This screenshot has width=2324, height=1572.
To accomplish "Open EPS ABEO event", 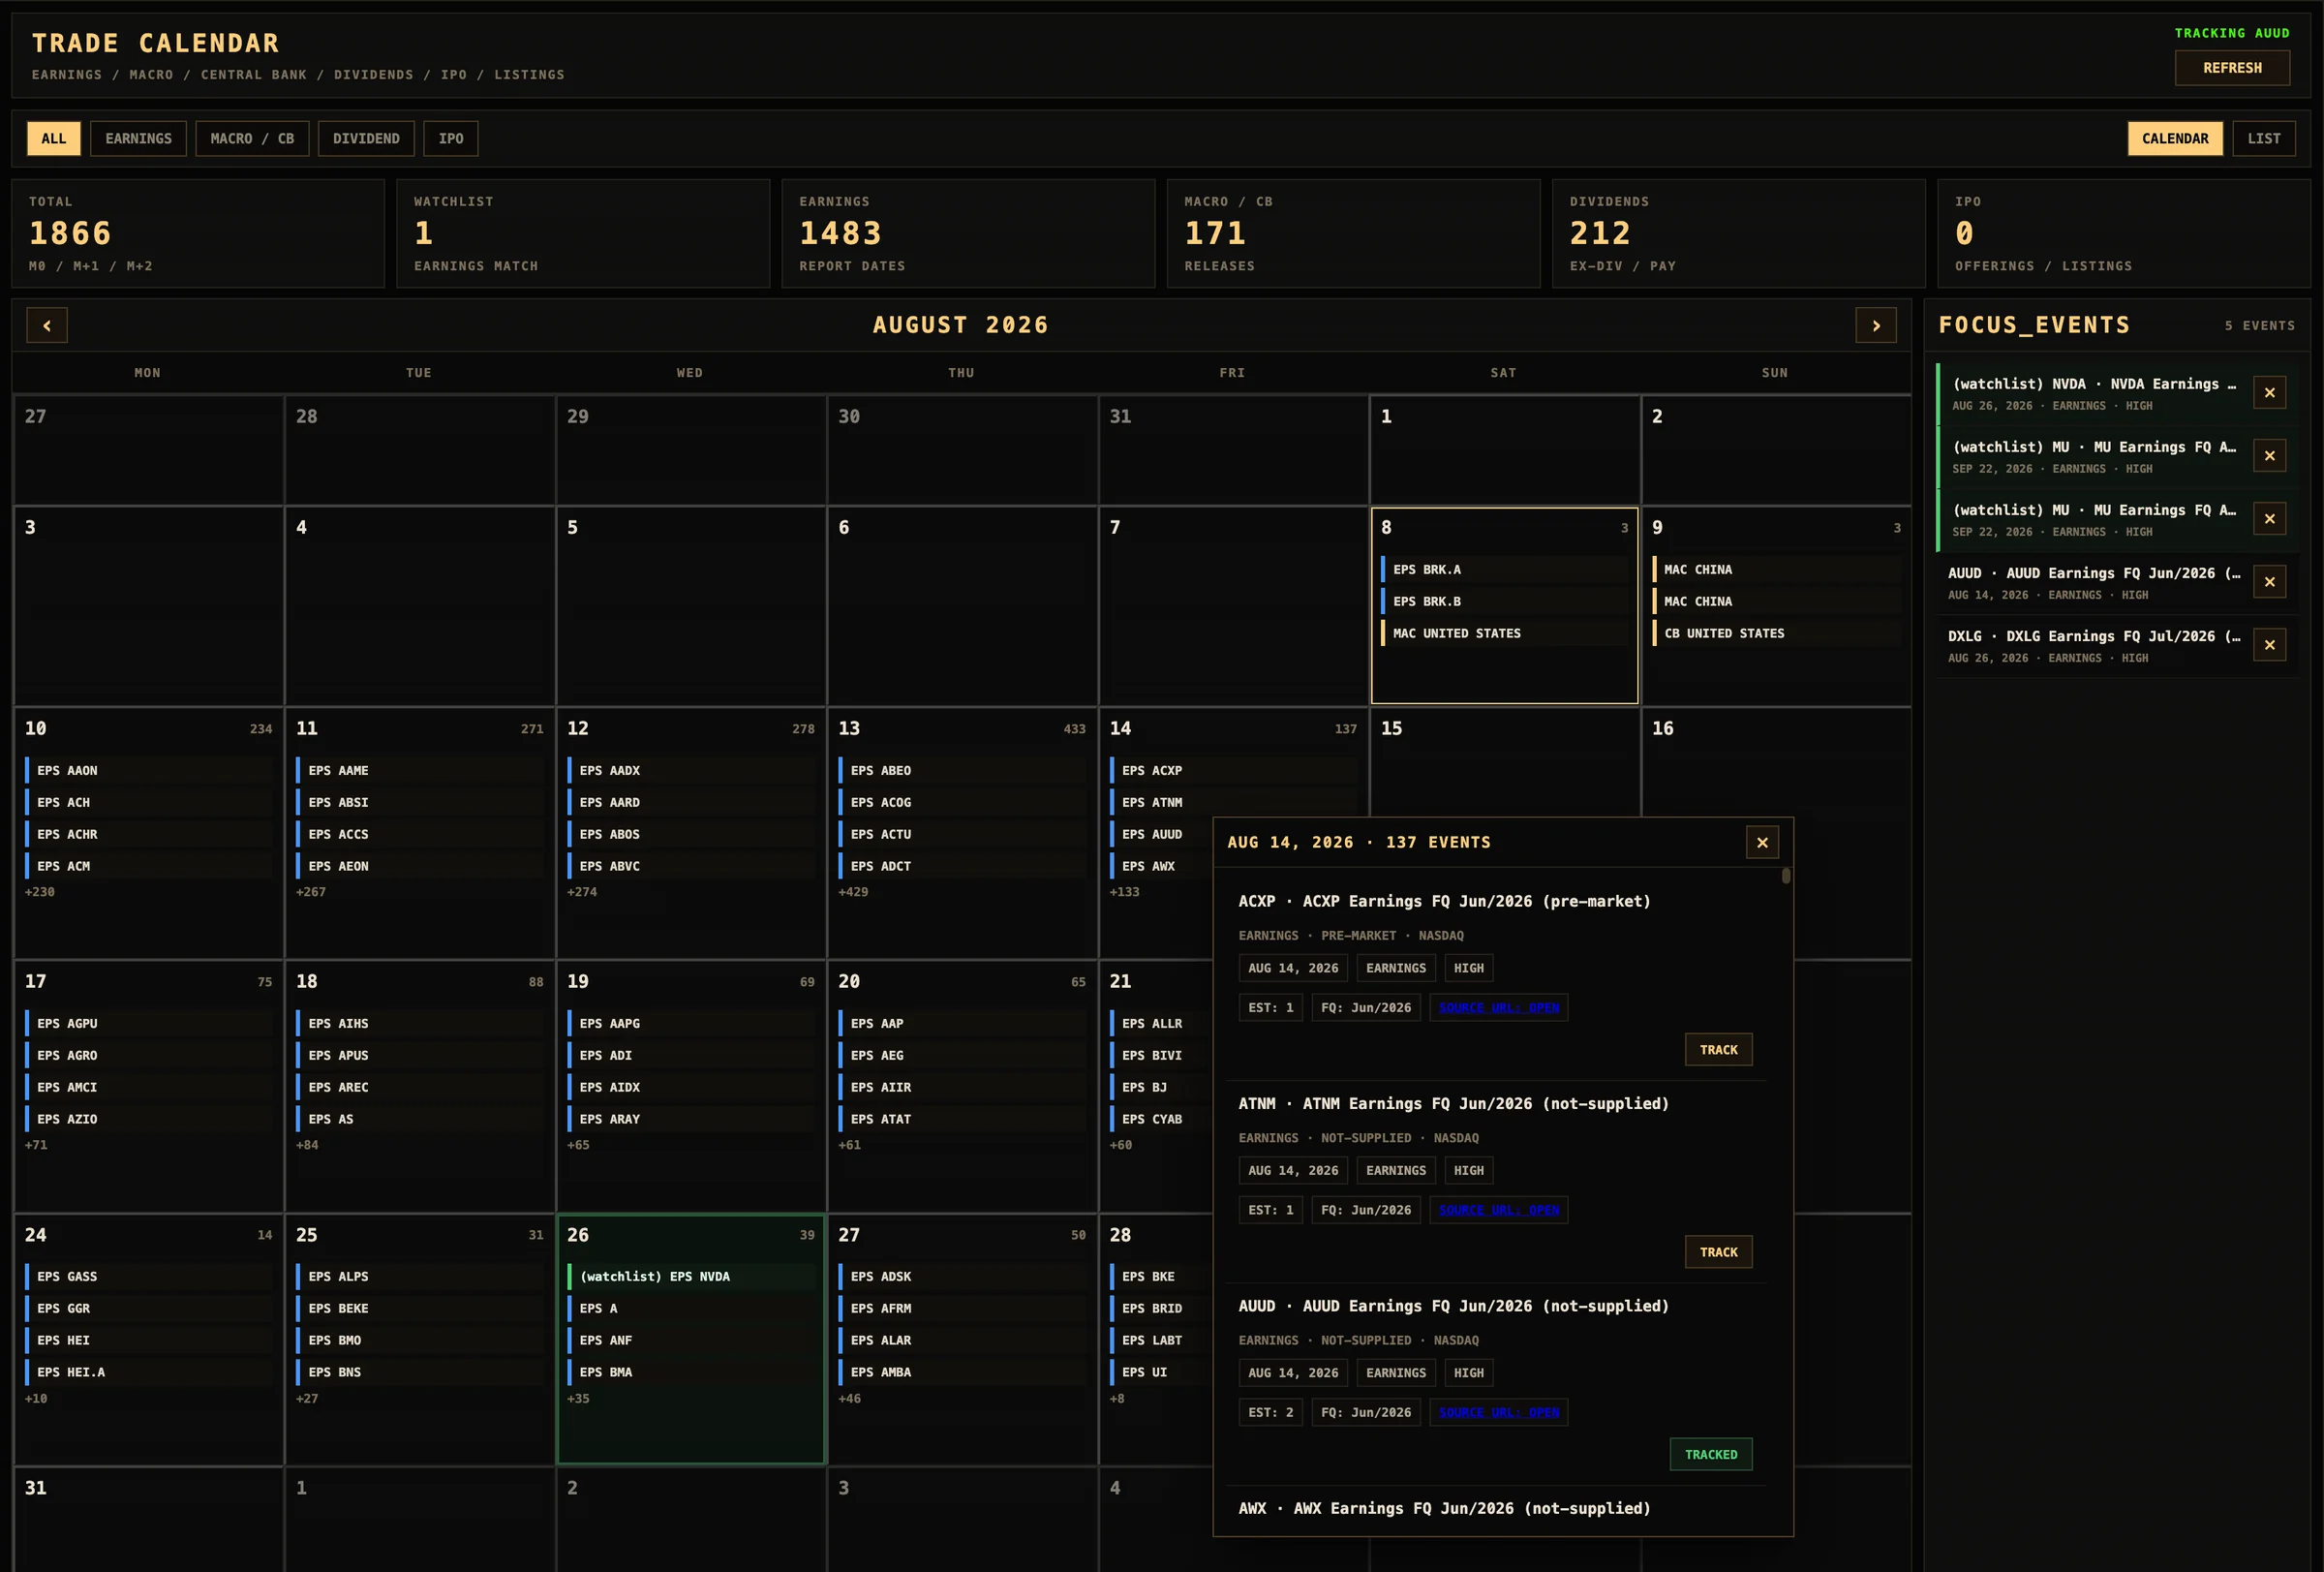I will [x=962, y=771].
